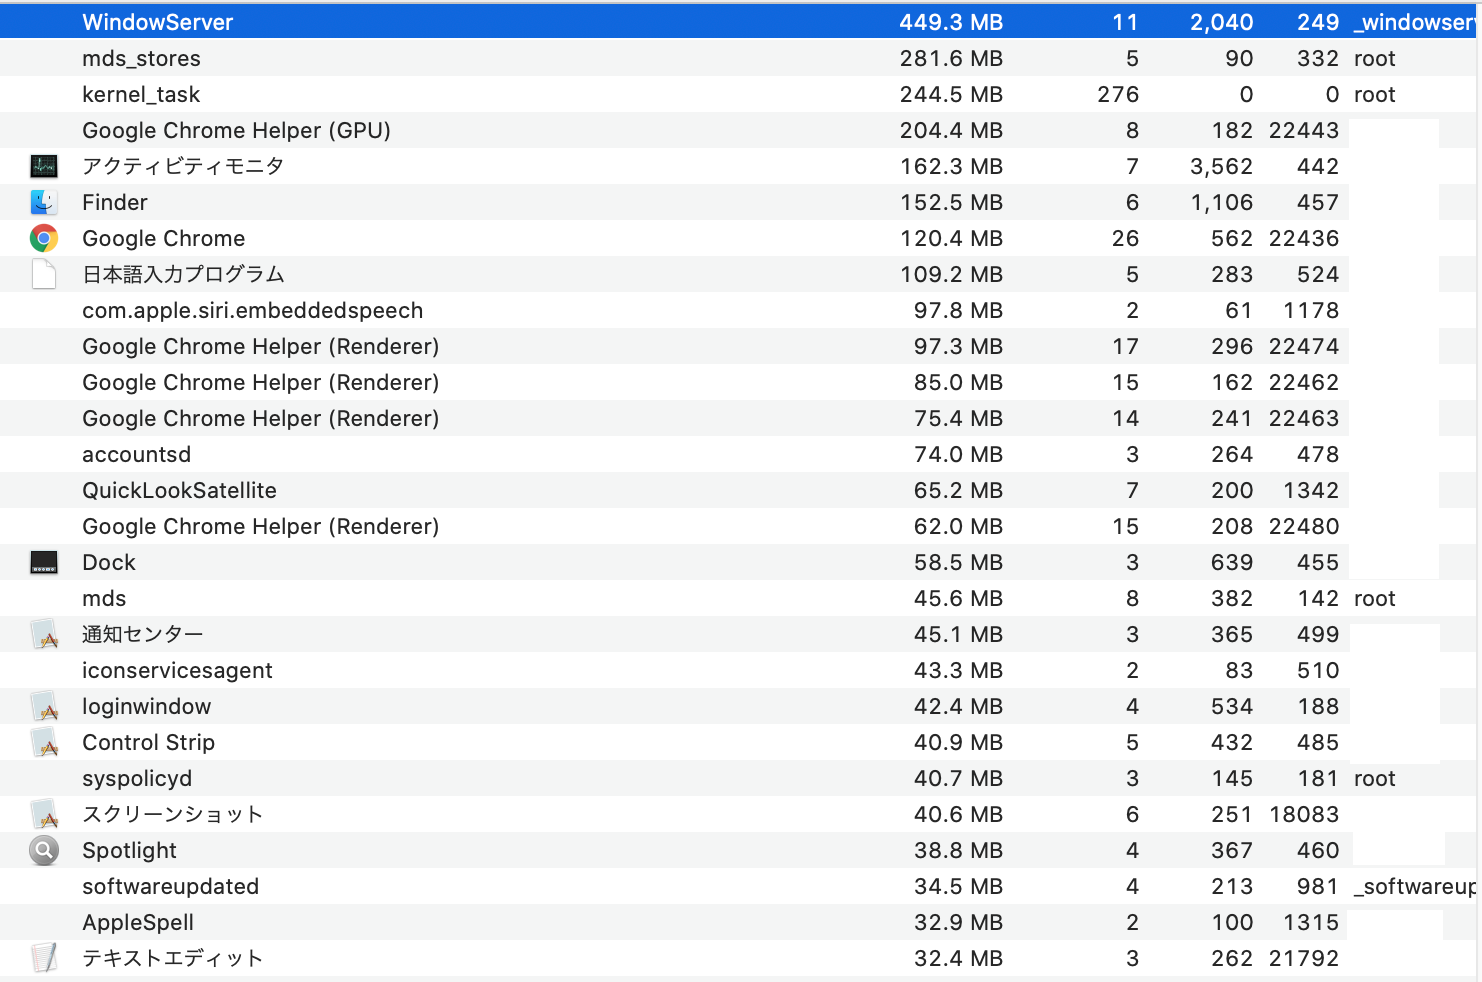The width and height of the screenshot is (1482, 982).
Task: Click the 45.6 MB memory value
Action: [x=958, y=598]
